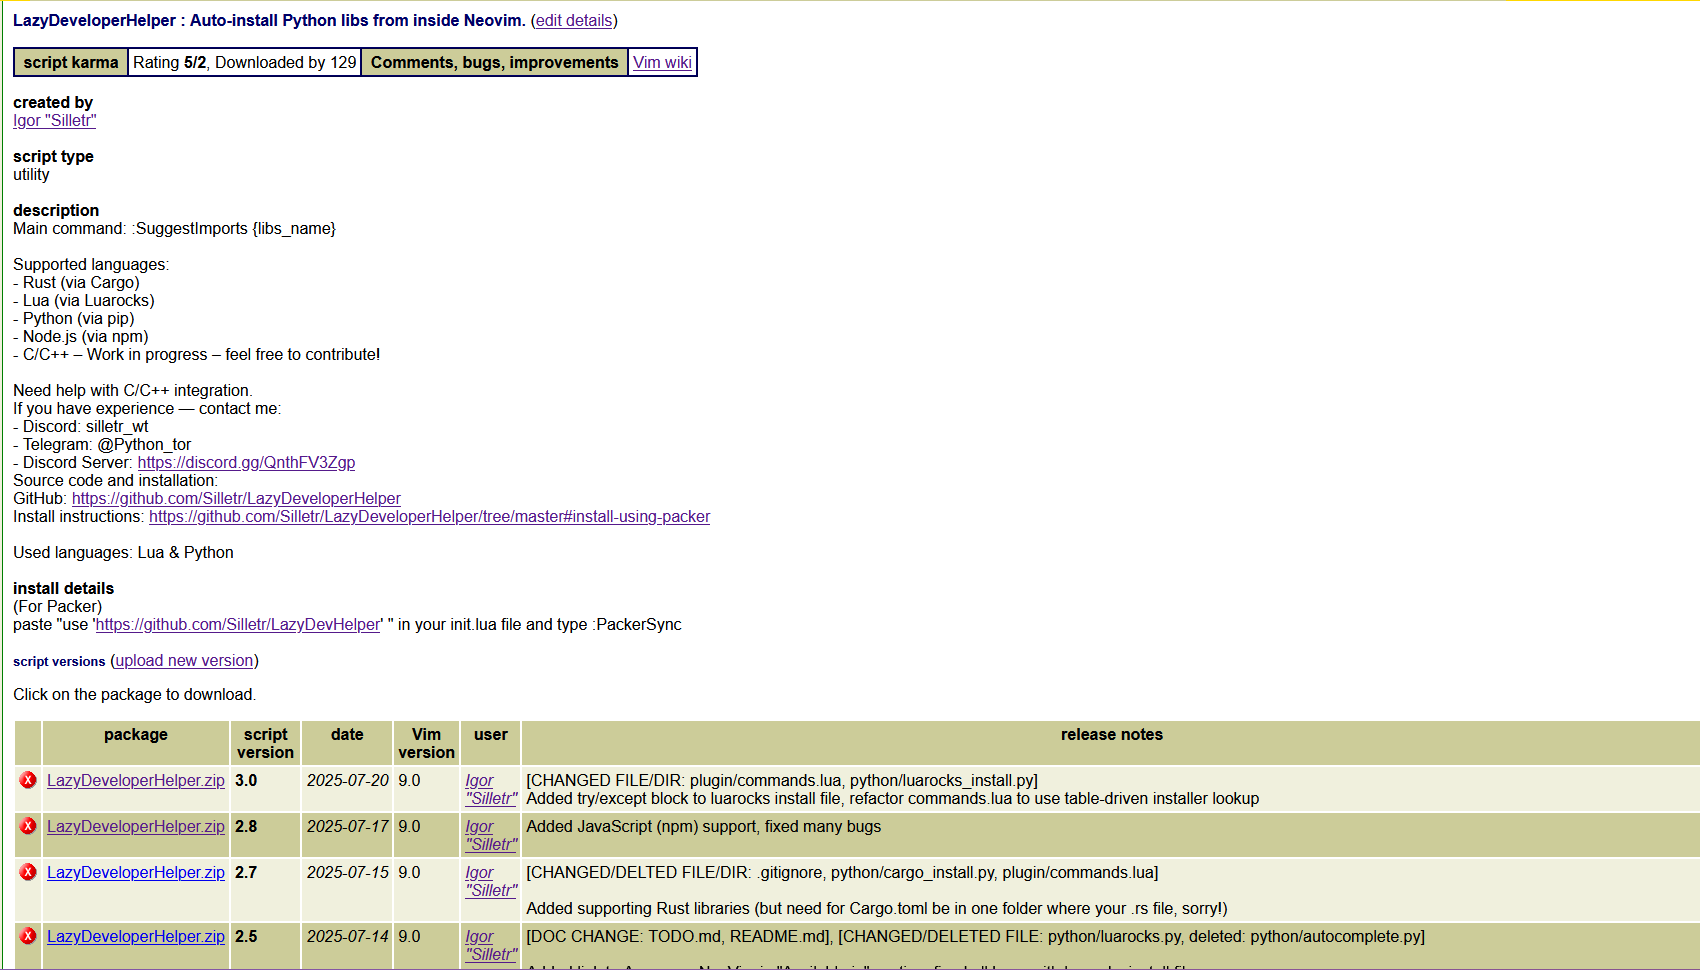Click the page title LazyDeveloperHelper heading
The image size is (1700, 970).
pos(269,20)
